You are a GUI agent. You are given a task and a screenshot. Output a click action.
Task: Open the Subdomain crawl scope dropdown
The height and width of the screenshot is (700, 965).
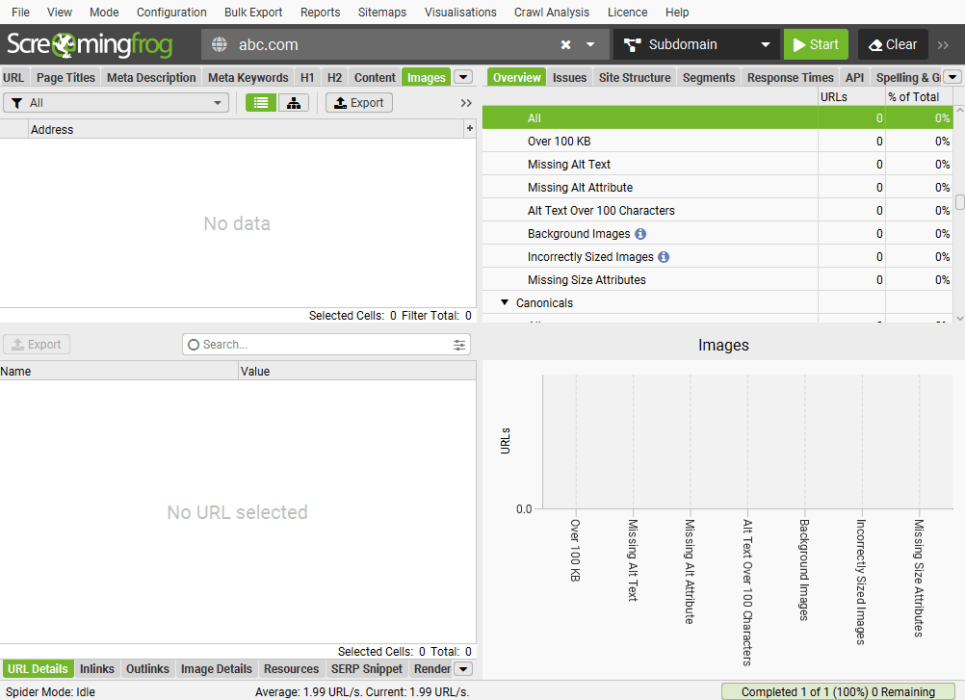[765, 44]
